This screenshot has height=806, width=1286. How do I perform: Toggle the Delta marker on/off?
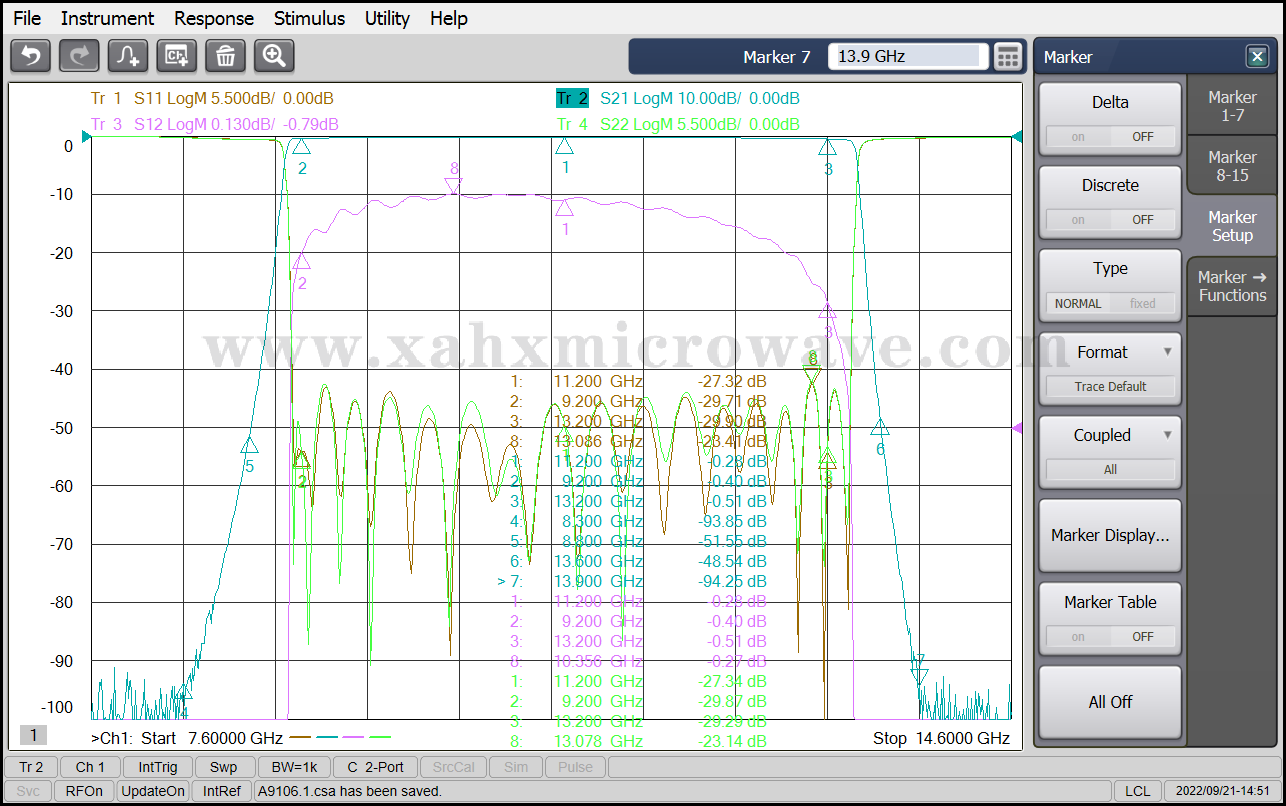point(1110,136)
